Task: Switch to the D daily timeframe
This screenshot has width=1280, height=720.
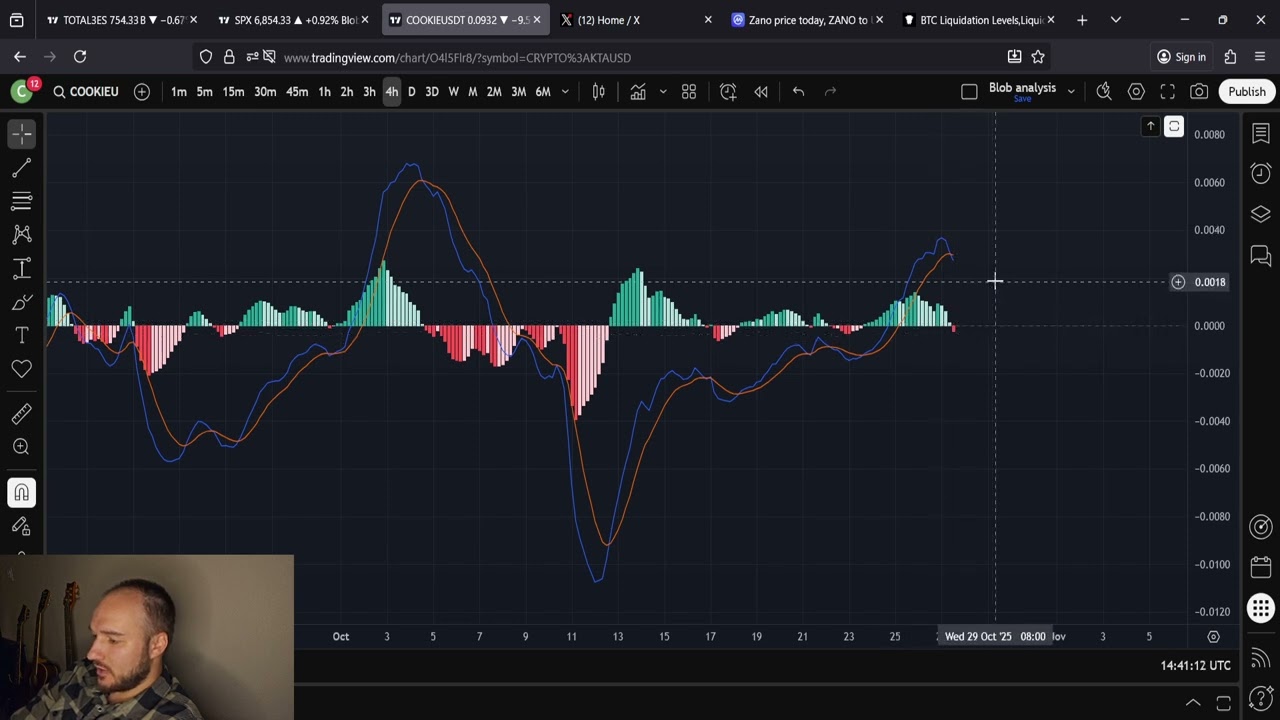Action: pos(411,92)
